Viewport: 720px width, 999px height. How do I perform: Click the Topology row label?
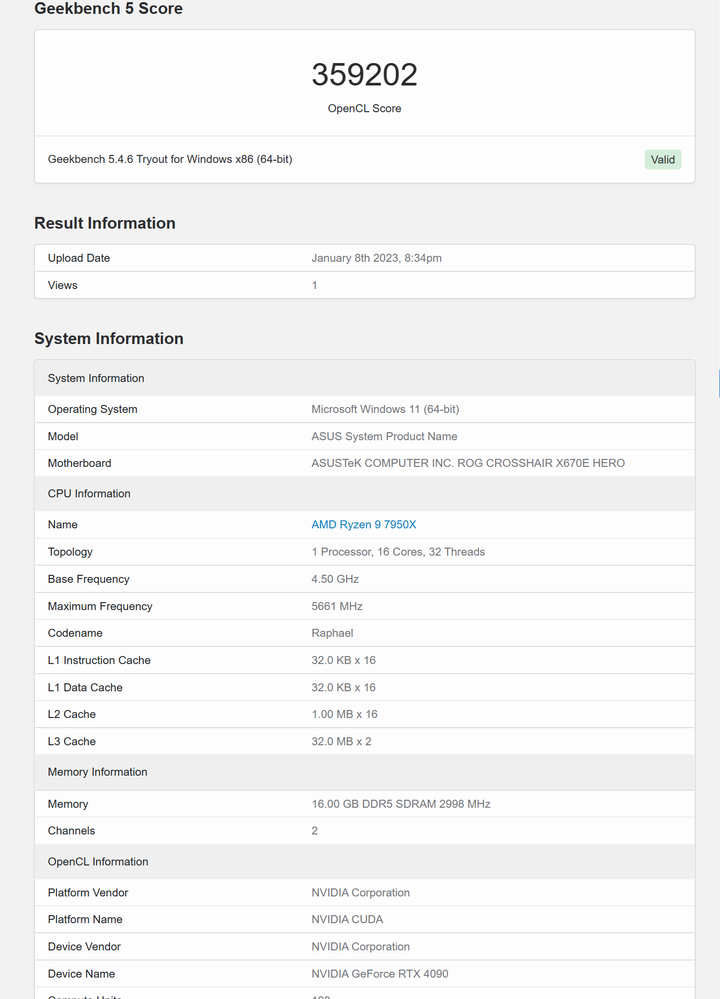(70, 552)
